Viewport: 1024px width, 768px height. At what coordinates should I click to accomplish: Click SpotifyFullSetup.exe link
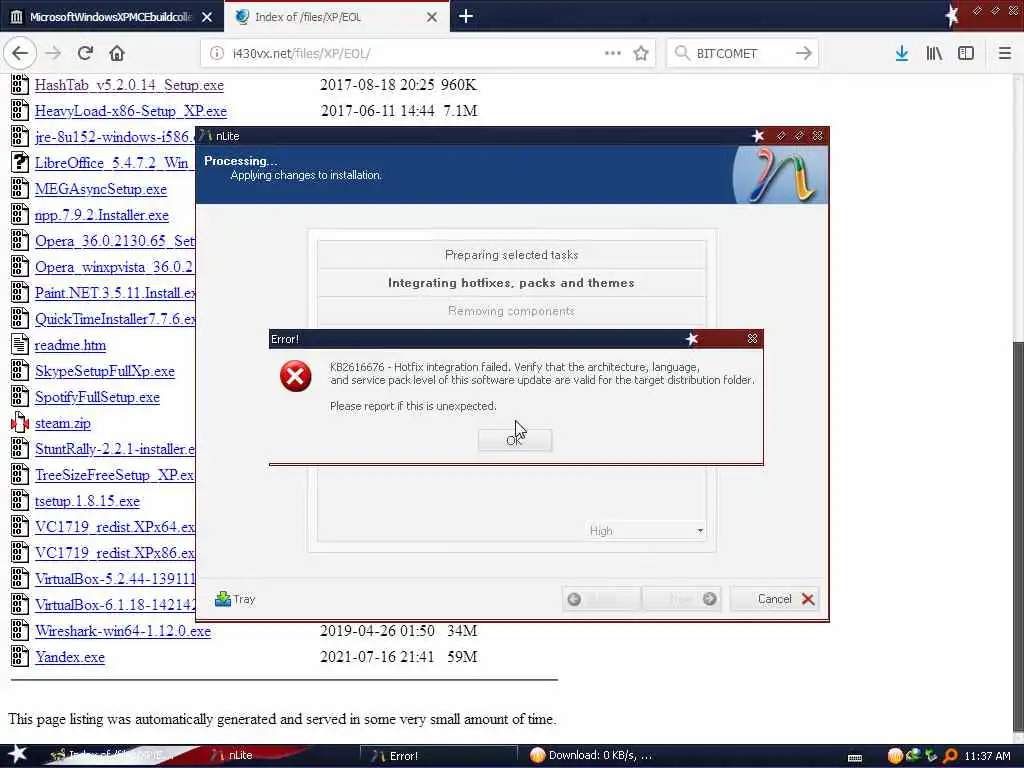[97, 397]
